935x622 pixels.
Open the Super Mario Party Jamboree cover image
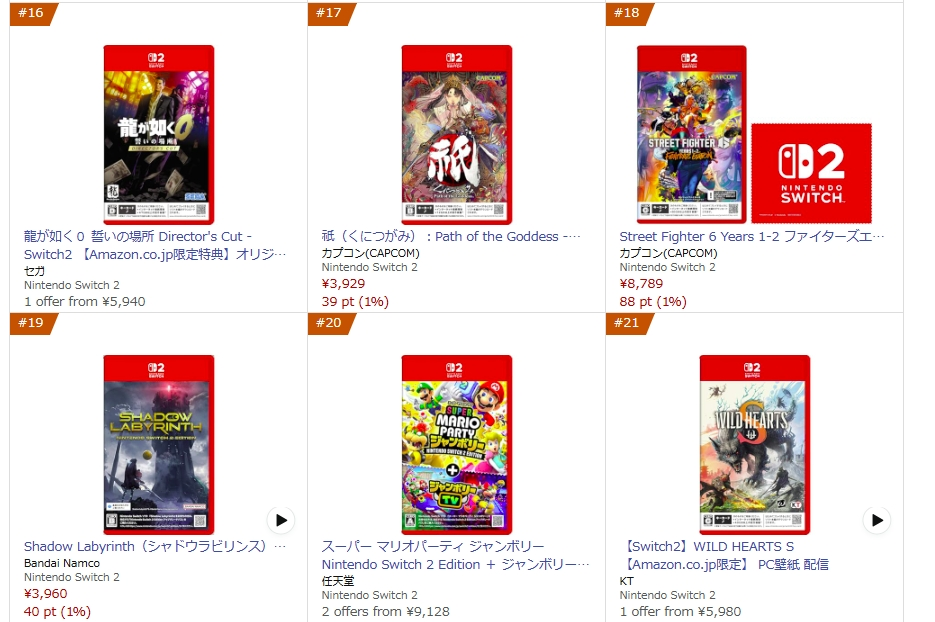pos(457,445)
